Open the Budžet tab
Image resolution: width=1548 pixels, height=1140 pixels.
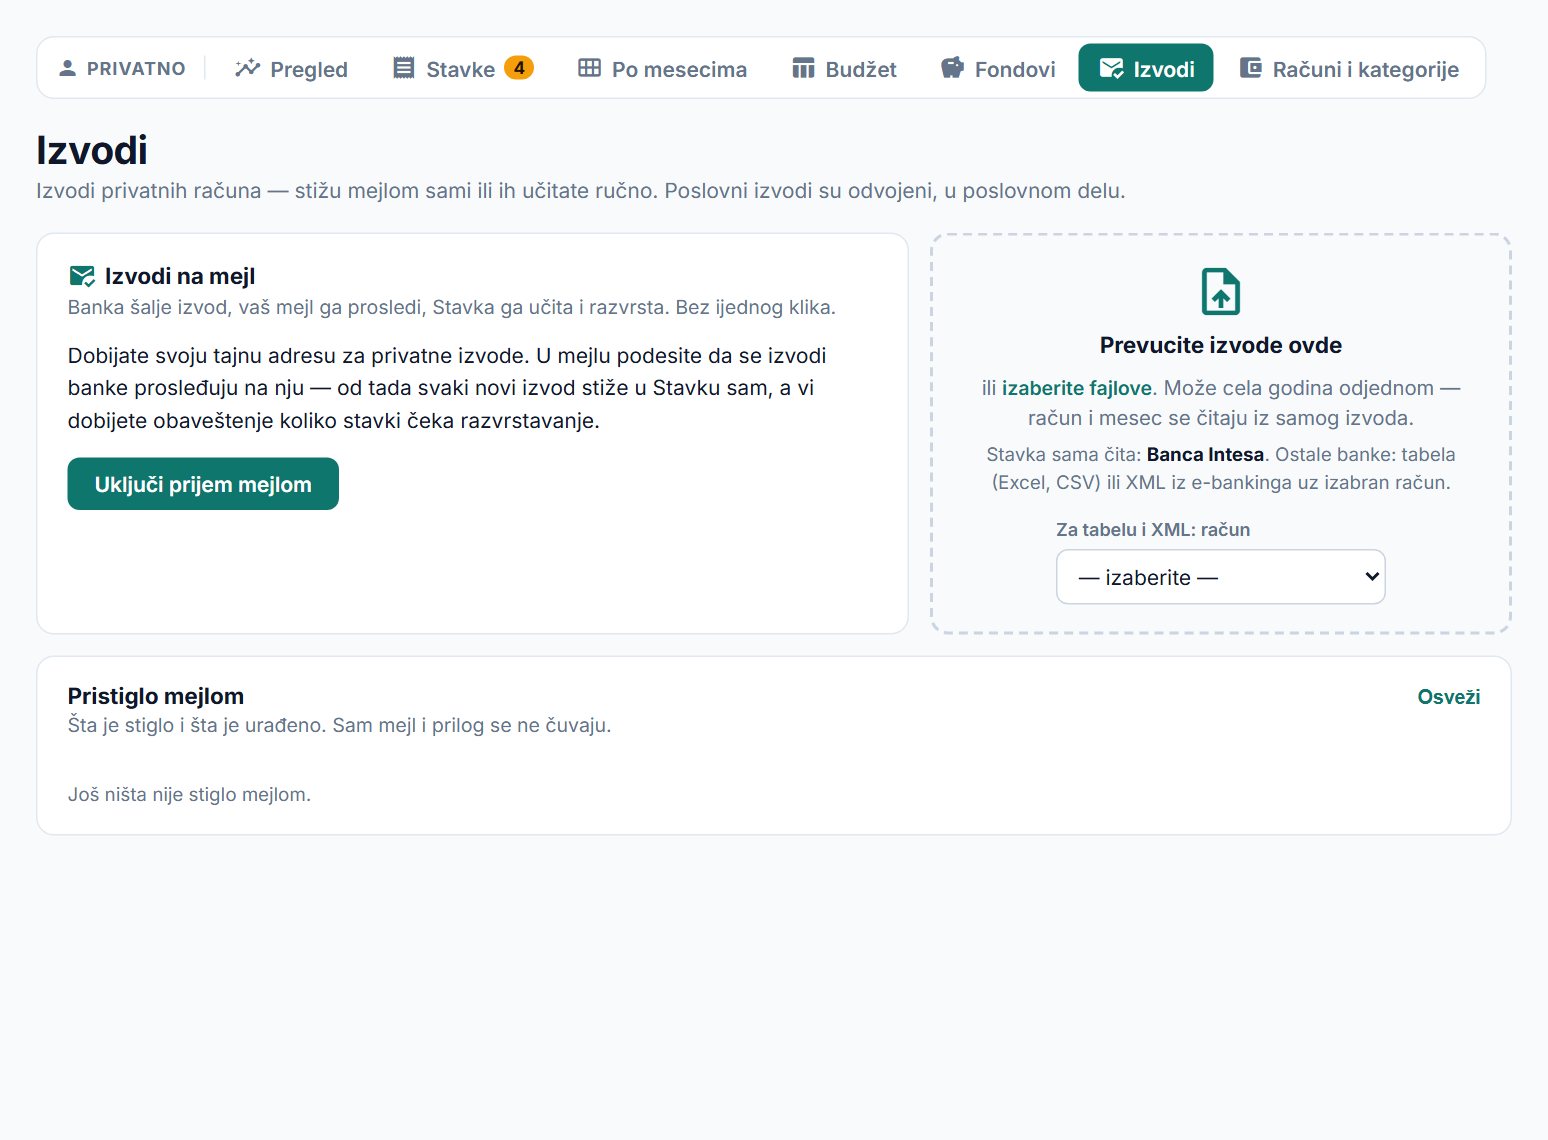[844, 68]
